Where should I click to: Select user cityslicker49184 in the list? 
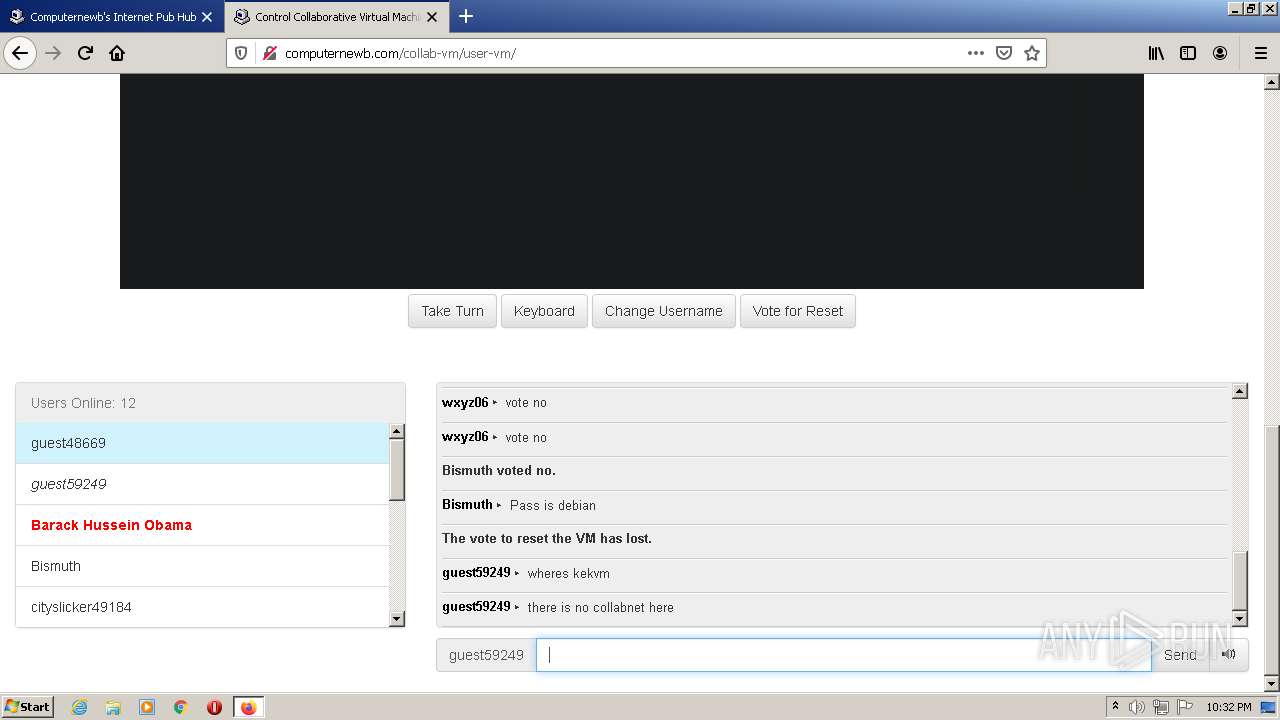click(x=202, y=606)
